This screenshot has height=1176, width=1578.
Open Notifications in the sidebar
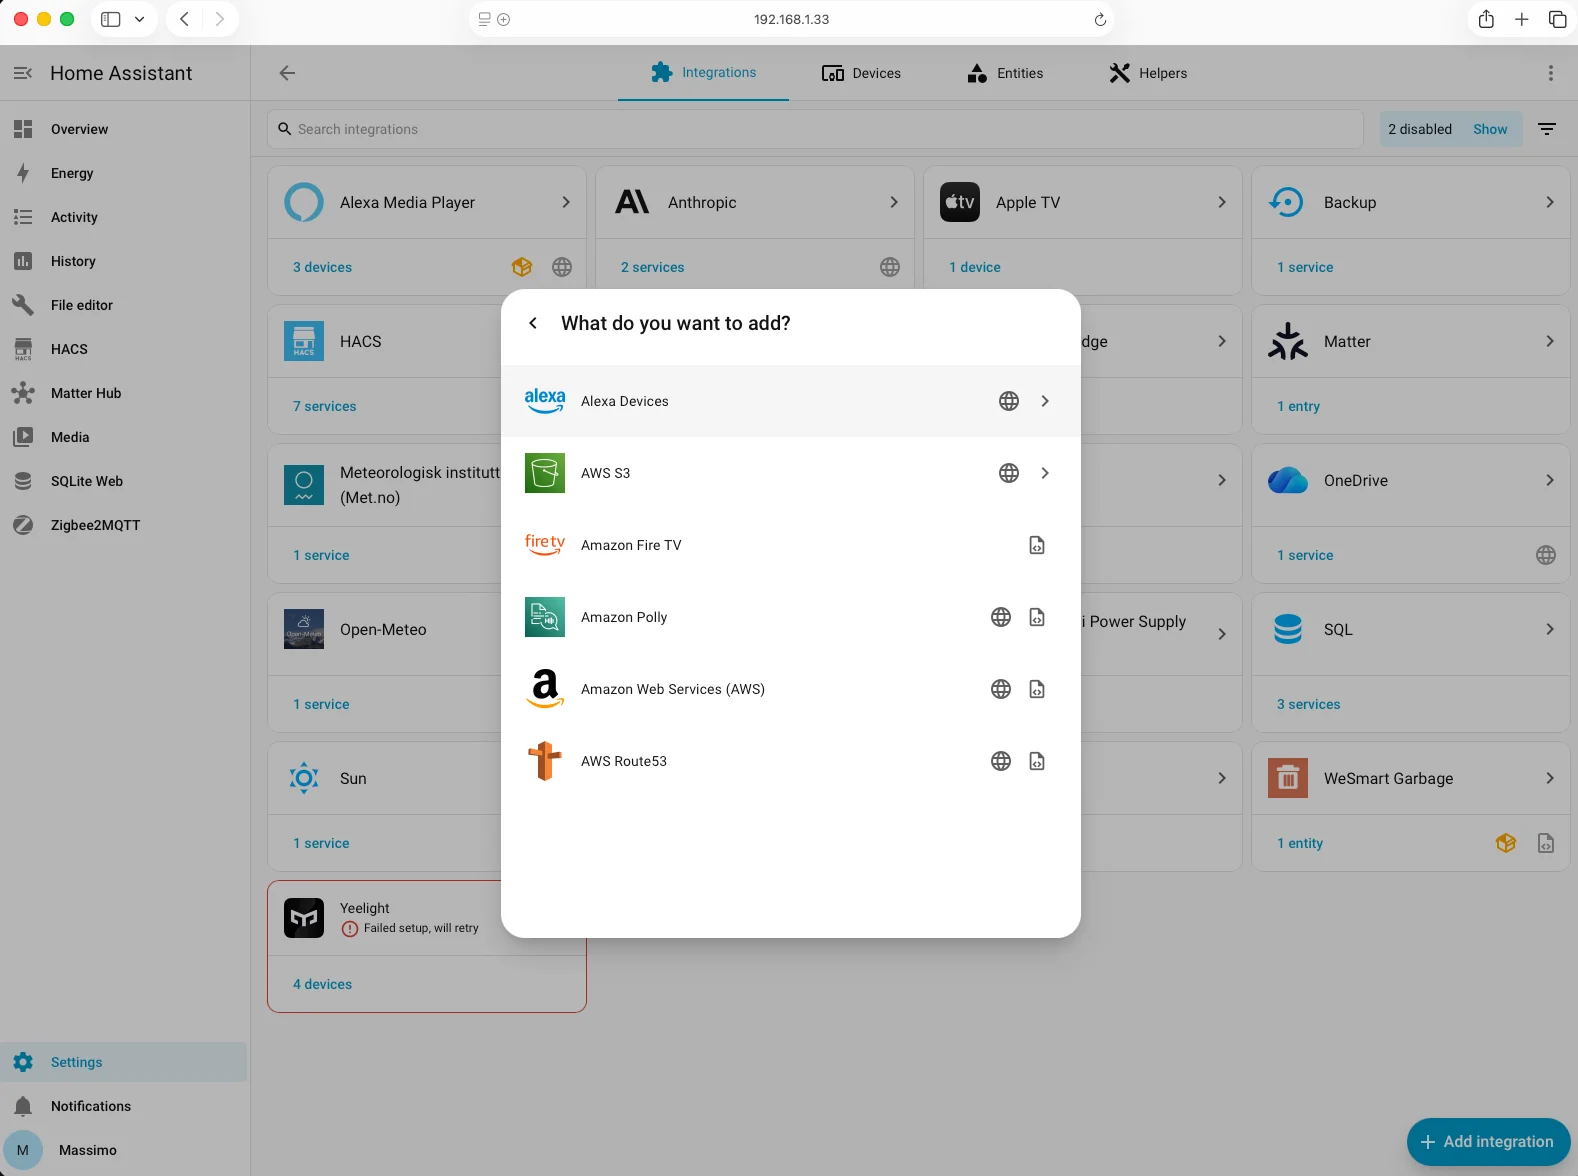(x=124, y=1106)
